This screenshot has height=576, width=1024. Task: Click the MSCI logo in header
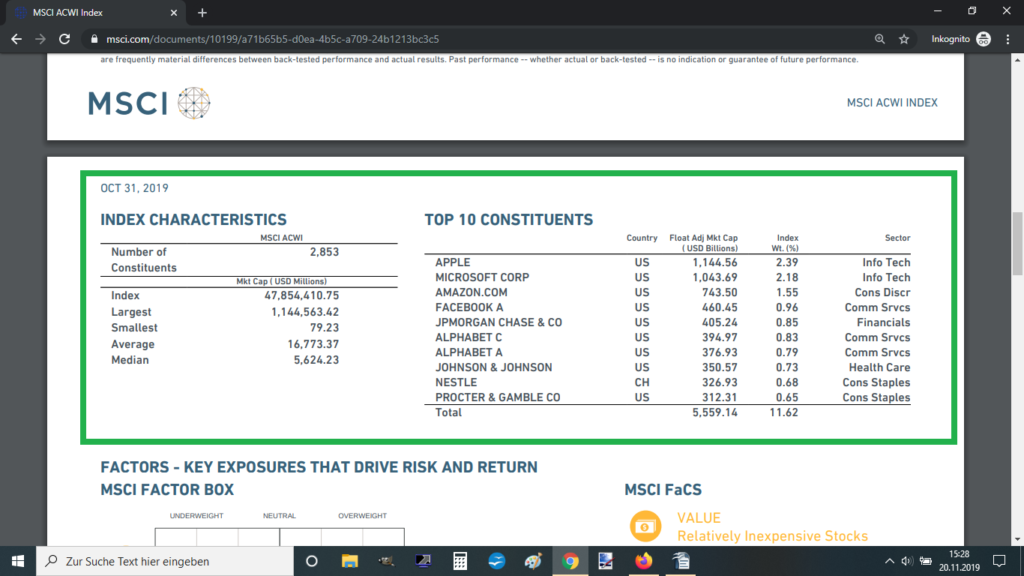pos(149,103)
